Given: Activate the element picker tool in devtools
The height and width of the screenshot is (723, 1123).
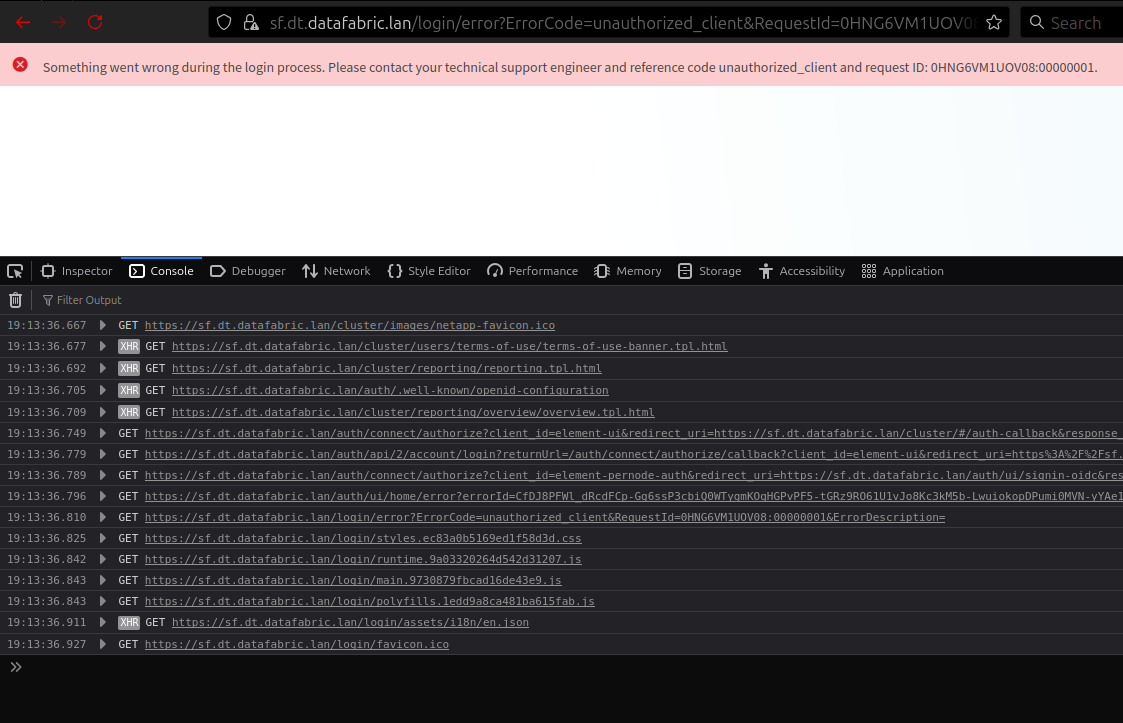Looking at the screenshot, I should pyautogui.click(x=15, y=271).
